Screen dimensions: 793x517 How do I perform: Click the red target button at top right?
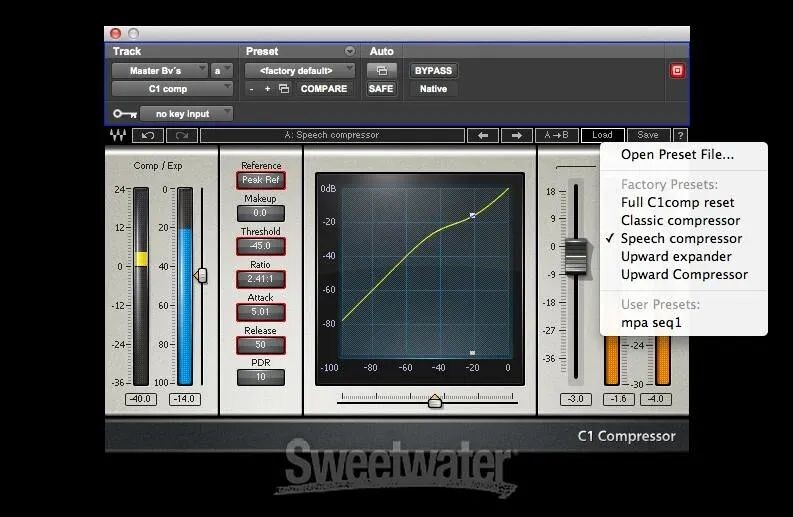point(677,70)
